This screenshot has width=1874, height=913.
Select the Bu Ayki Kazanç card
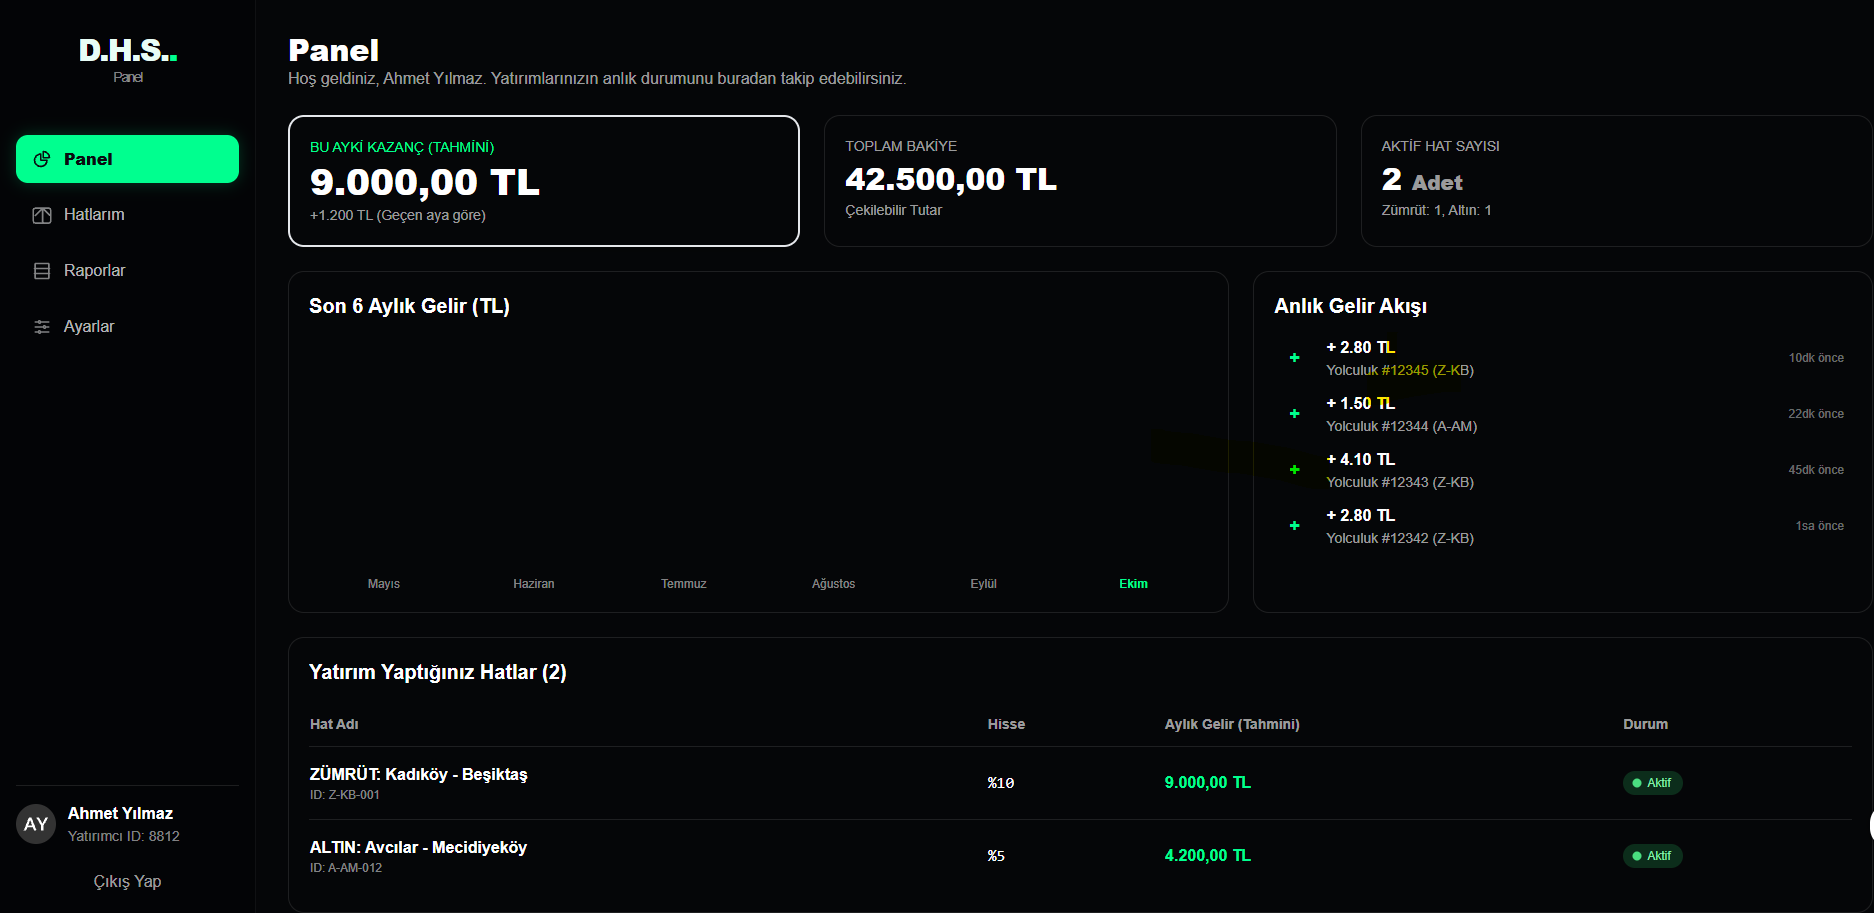(543, 181)
